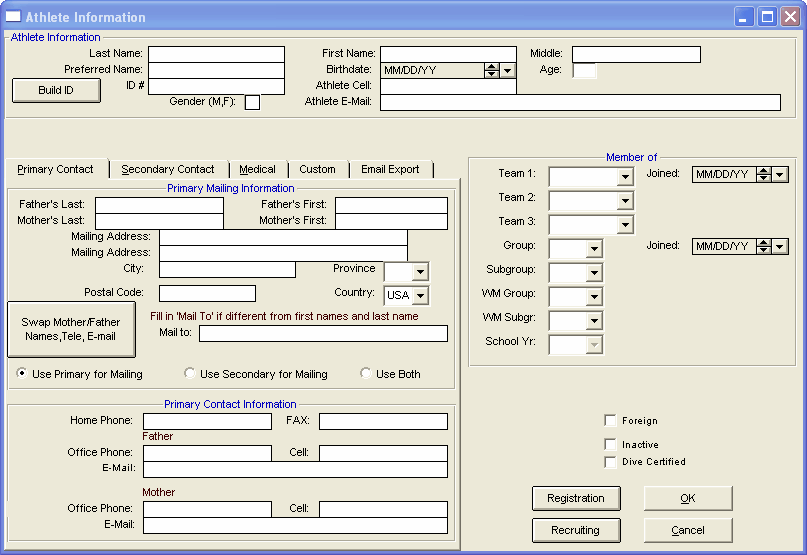Open the Email Export tab
The height and width of the screenshot is (555, 807).
click(390, 170)
